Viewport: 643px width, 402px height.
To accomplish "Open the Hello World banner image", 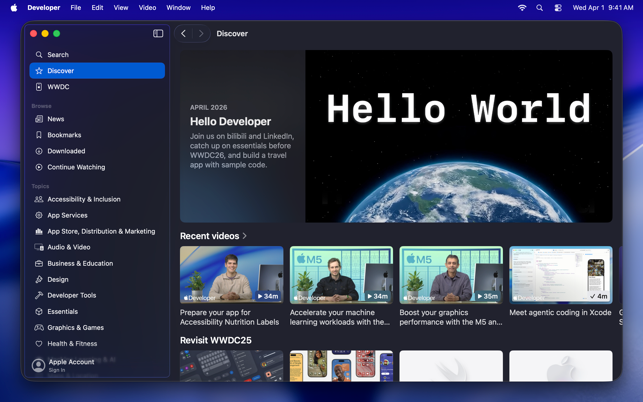I will [459, 136].
